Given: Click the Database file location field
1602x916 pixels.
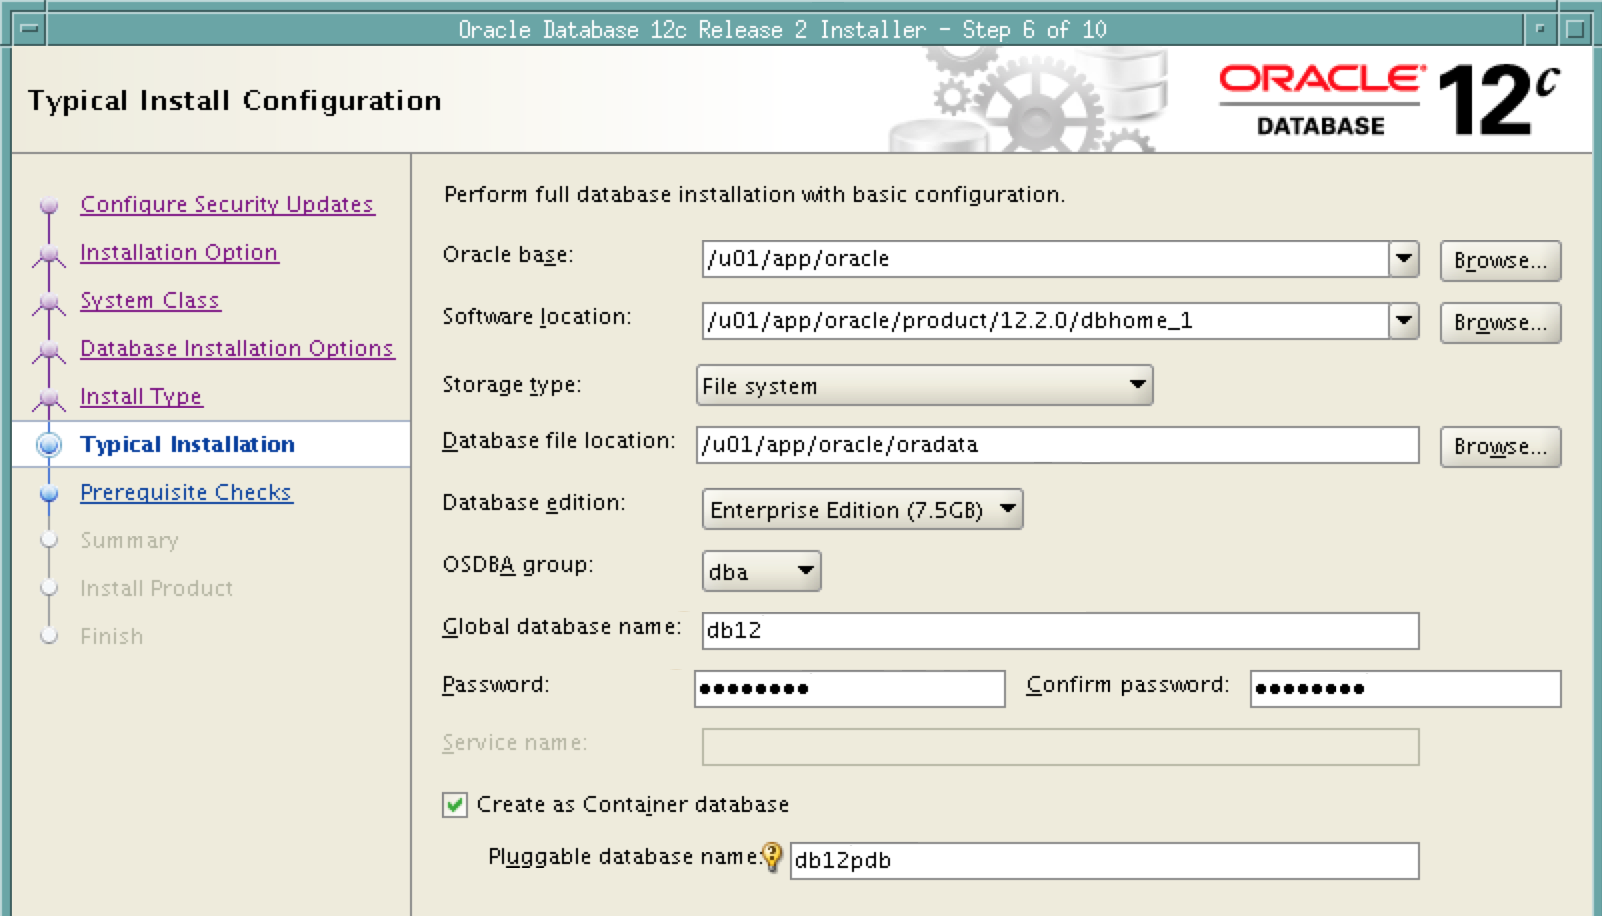Looking at the screenshot, I should [1057, 445].
